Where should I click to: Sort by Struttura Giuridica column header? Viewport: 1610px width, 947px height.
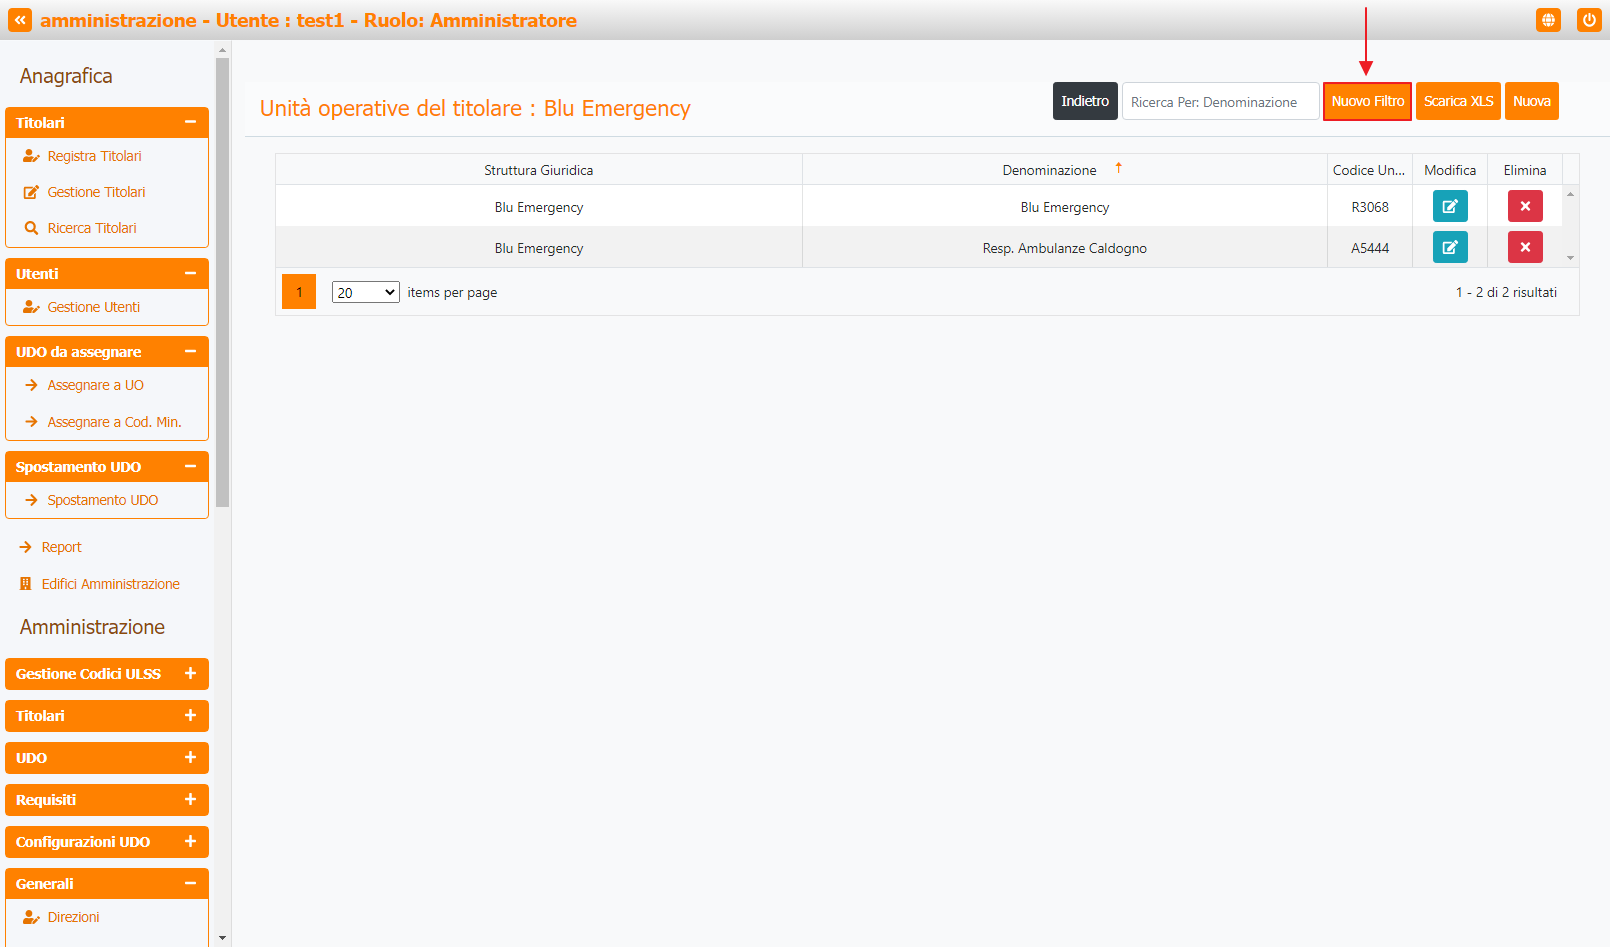pyautogui.click(x=539, y=170)
